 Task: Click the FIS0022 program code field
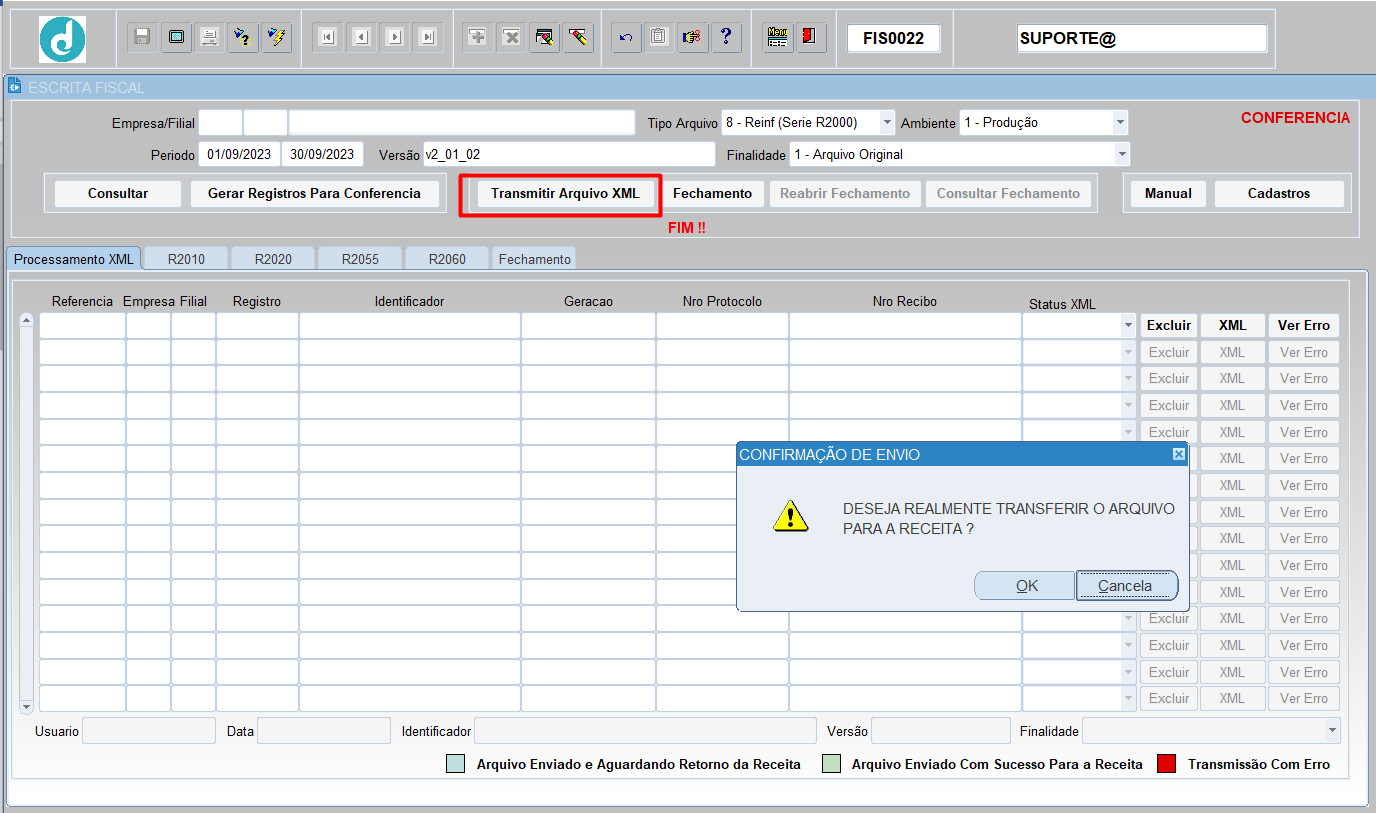pyautogui.click(x=894, y=38)
